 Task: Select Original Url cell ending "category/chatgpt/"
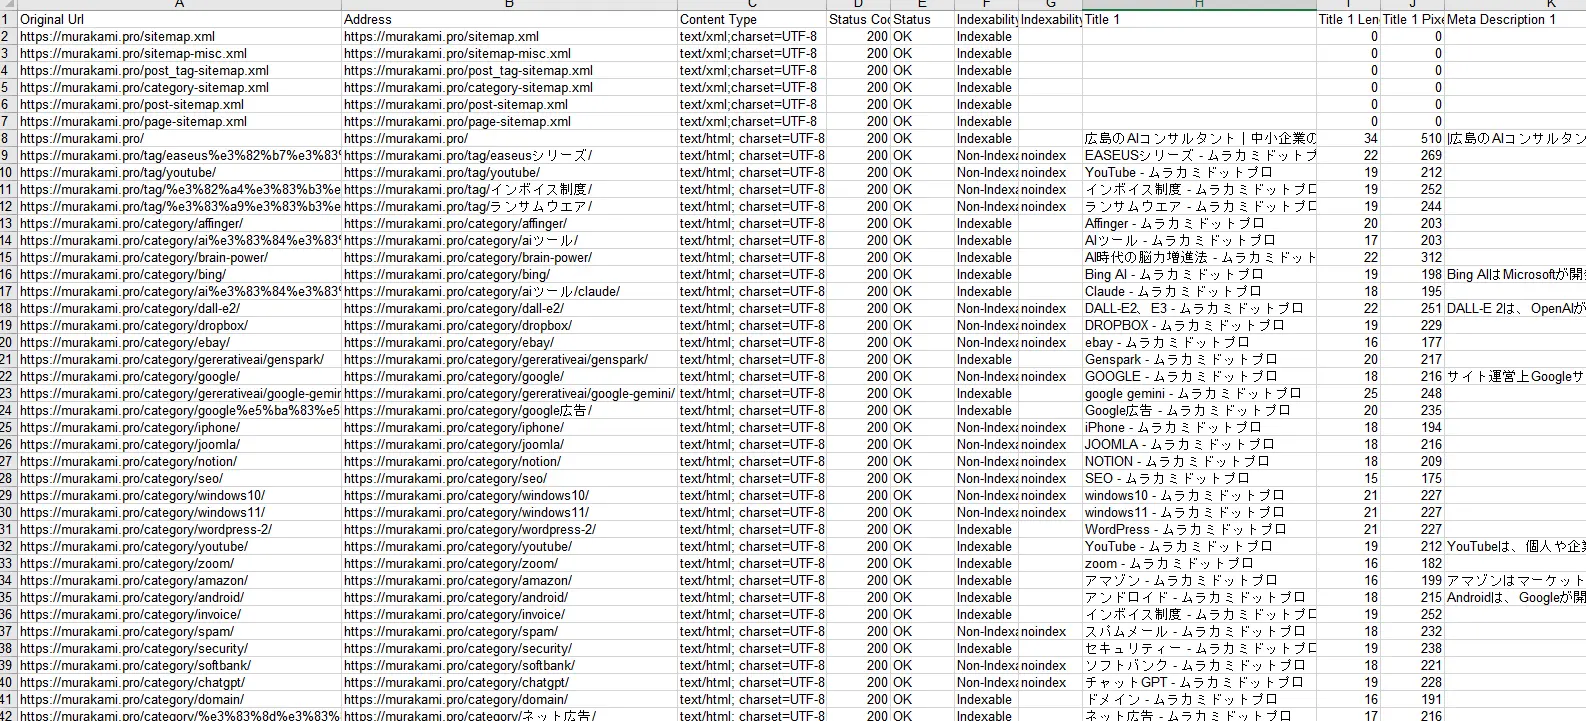pyautogui.click(x=179, y=682)
